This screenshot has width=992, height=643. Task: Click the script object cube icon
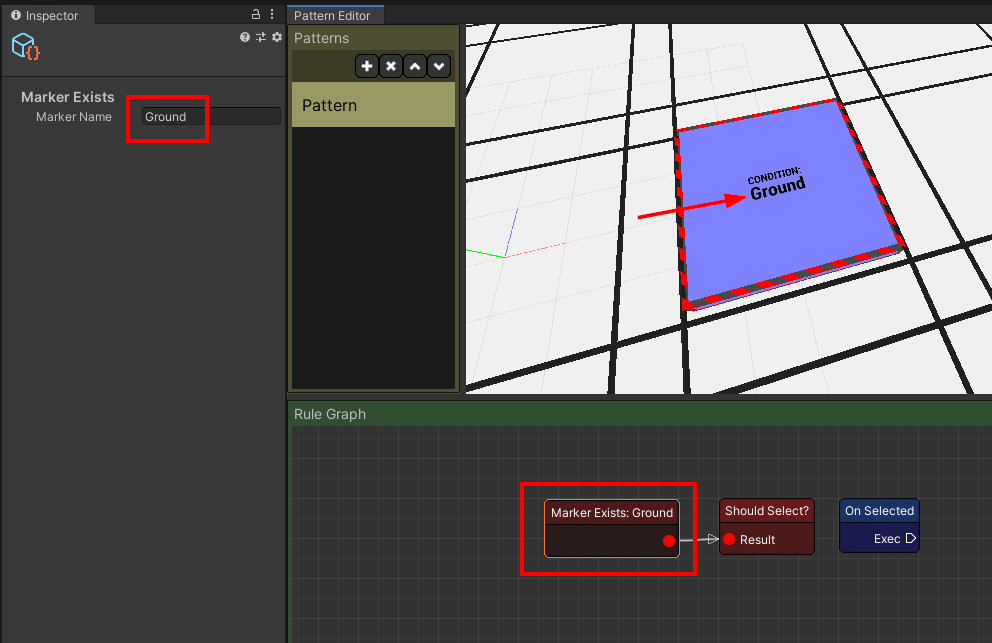pos(25,47)
